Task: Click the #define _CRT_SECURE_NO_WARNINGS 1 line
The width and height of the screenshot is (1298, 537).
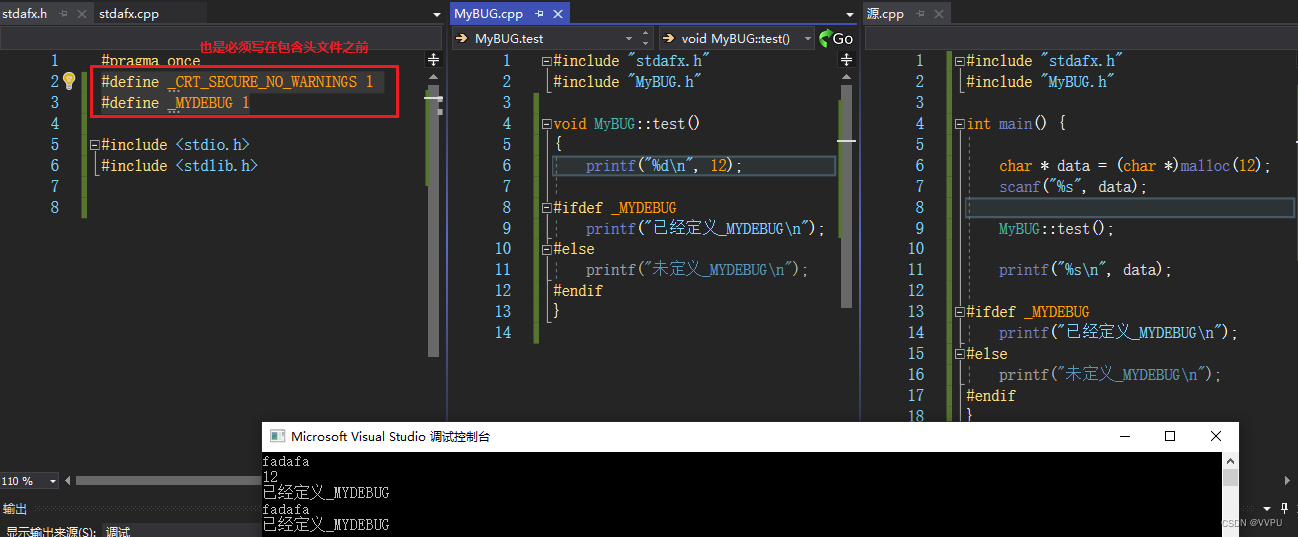Action: [237, 82]
